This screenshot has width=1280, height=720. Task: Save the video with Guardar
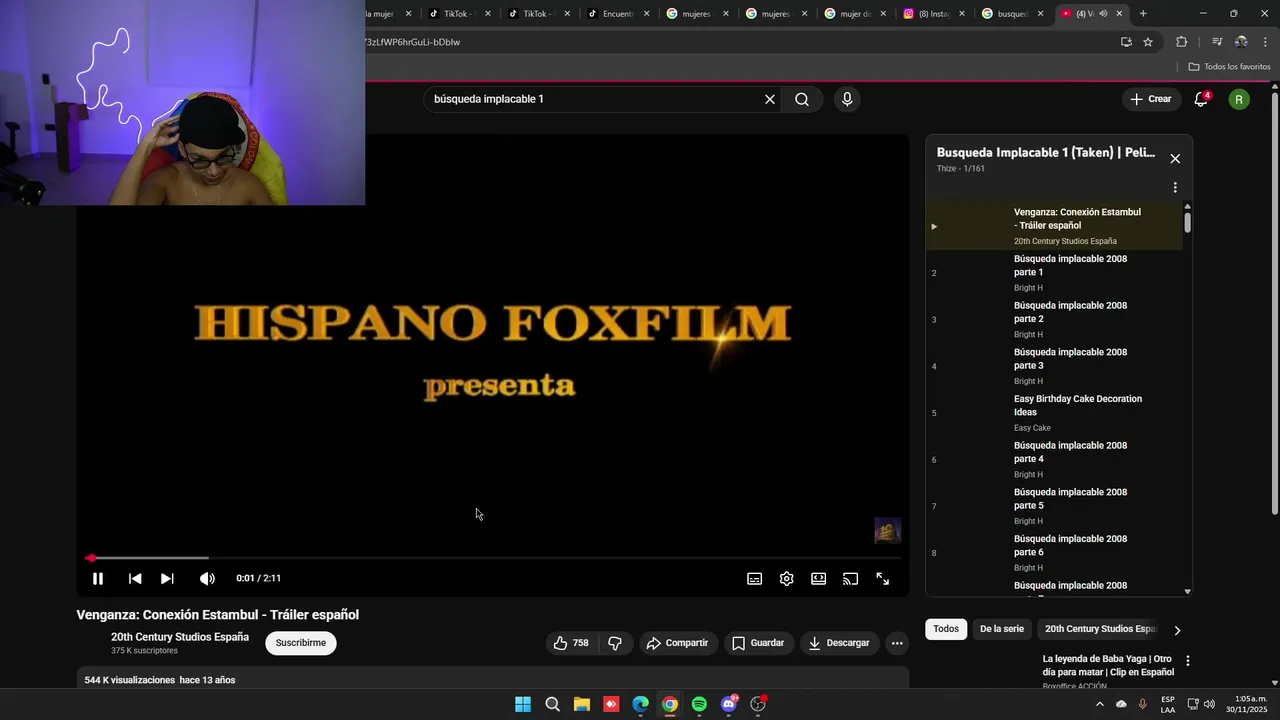[x=758, y=643]
